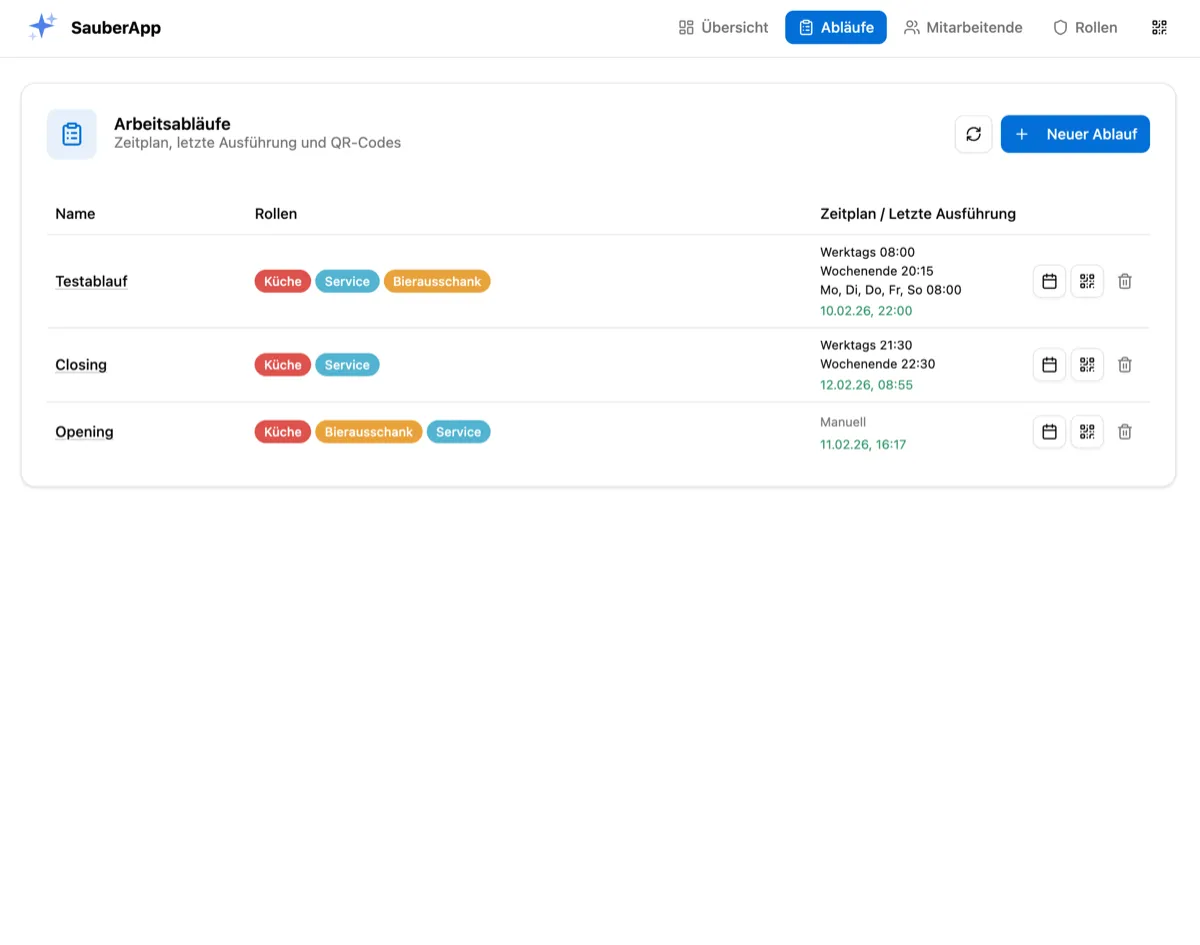Click the SauberApp sparkle logo
Image resolution: width=1200 pixels, height=945 pixels.
point(42,26)
